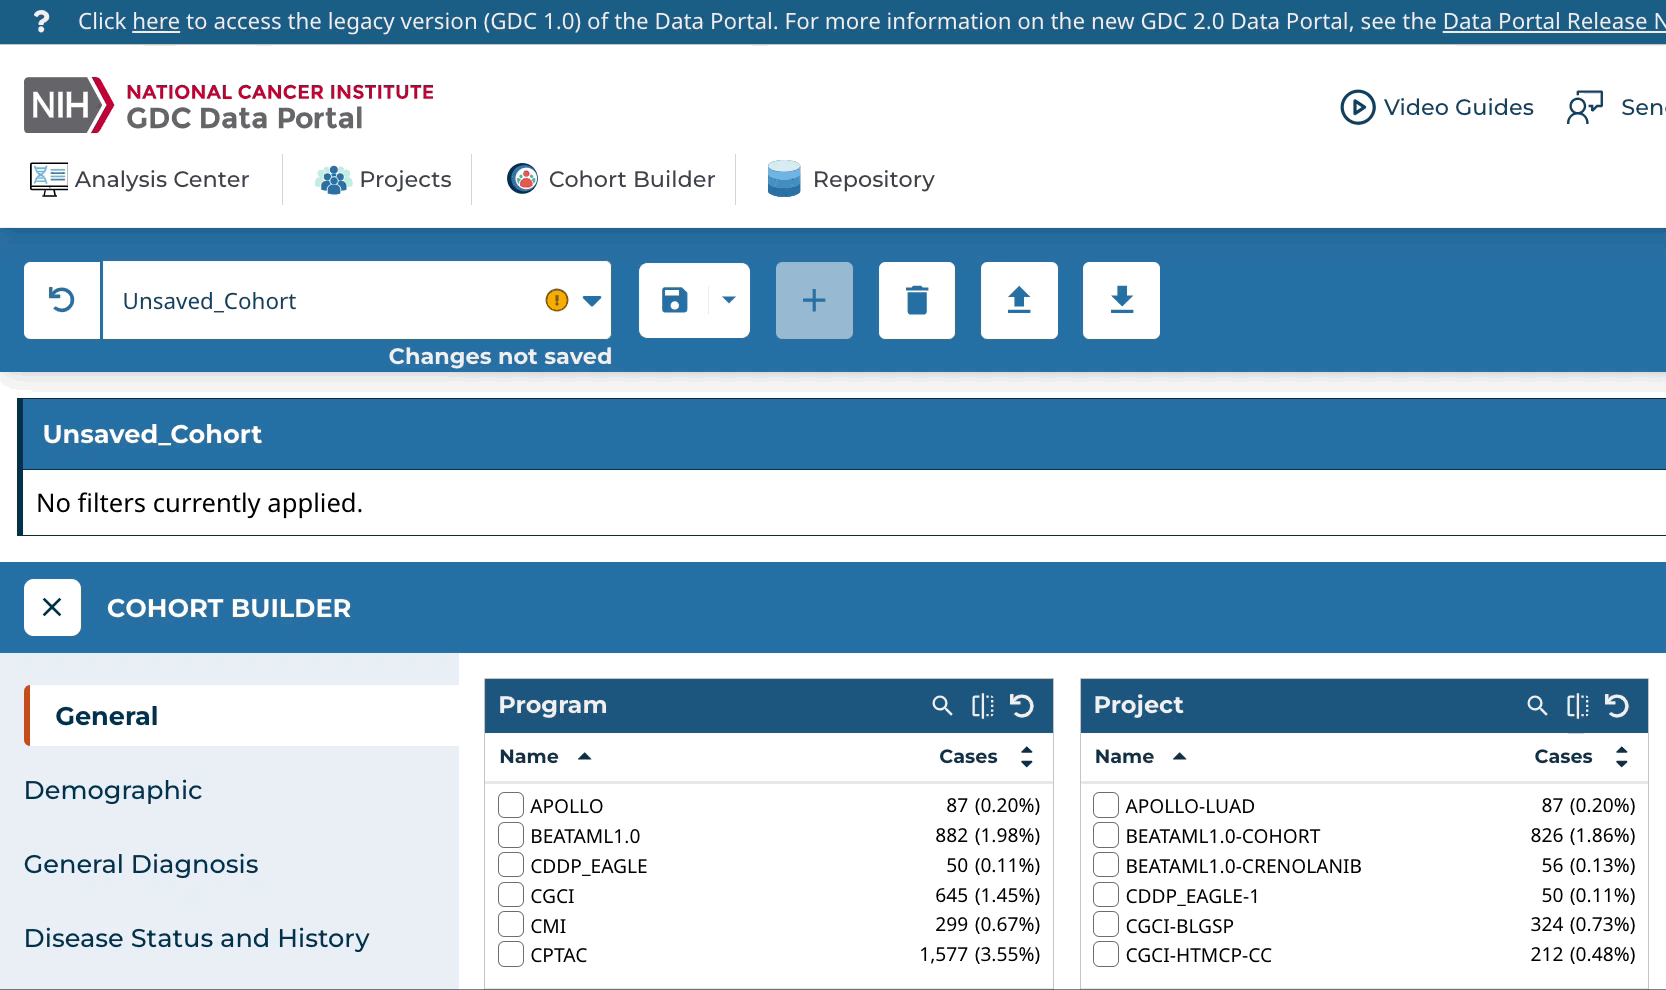Select the CPTAC program checkbox

511,954
